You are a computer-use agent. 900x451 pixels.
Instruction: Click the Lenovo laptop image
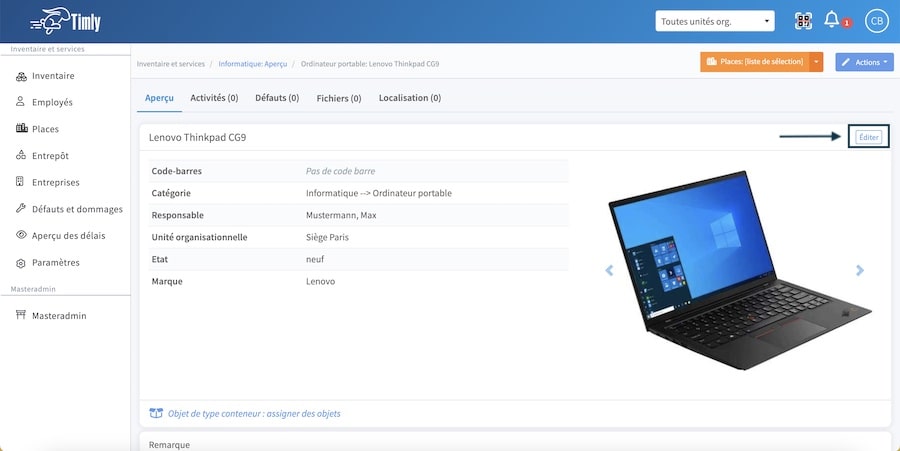(739, 270)
